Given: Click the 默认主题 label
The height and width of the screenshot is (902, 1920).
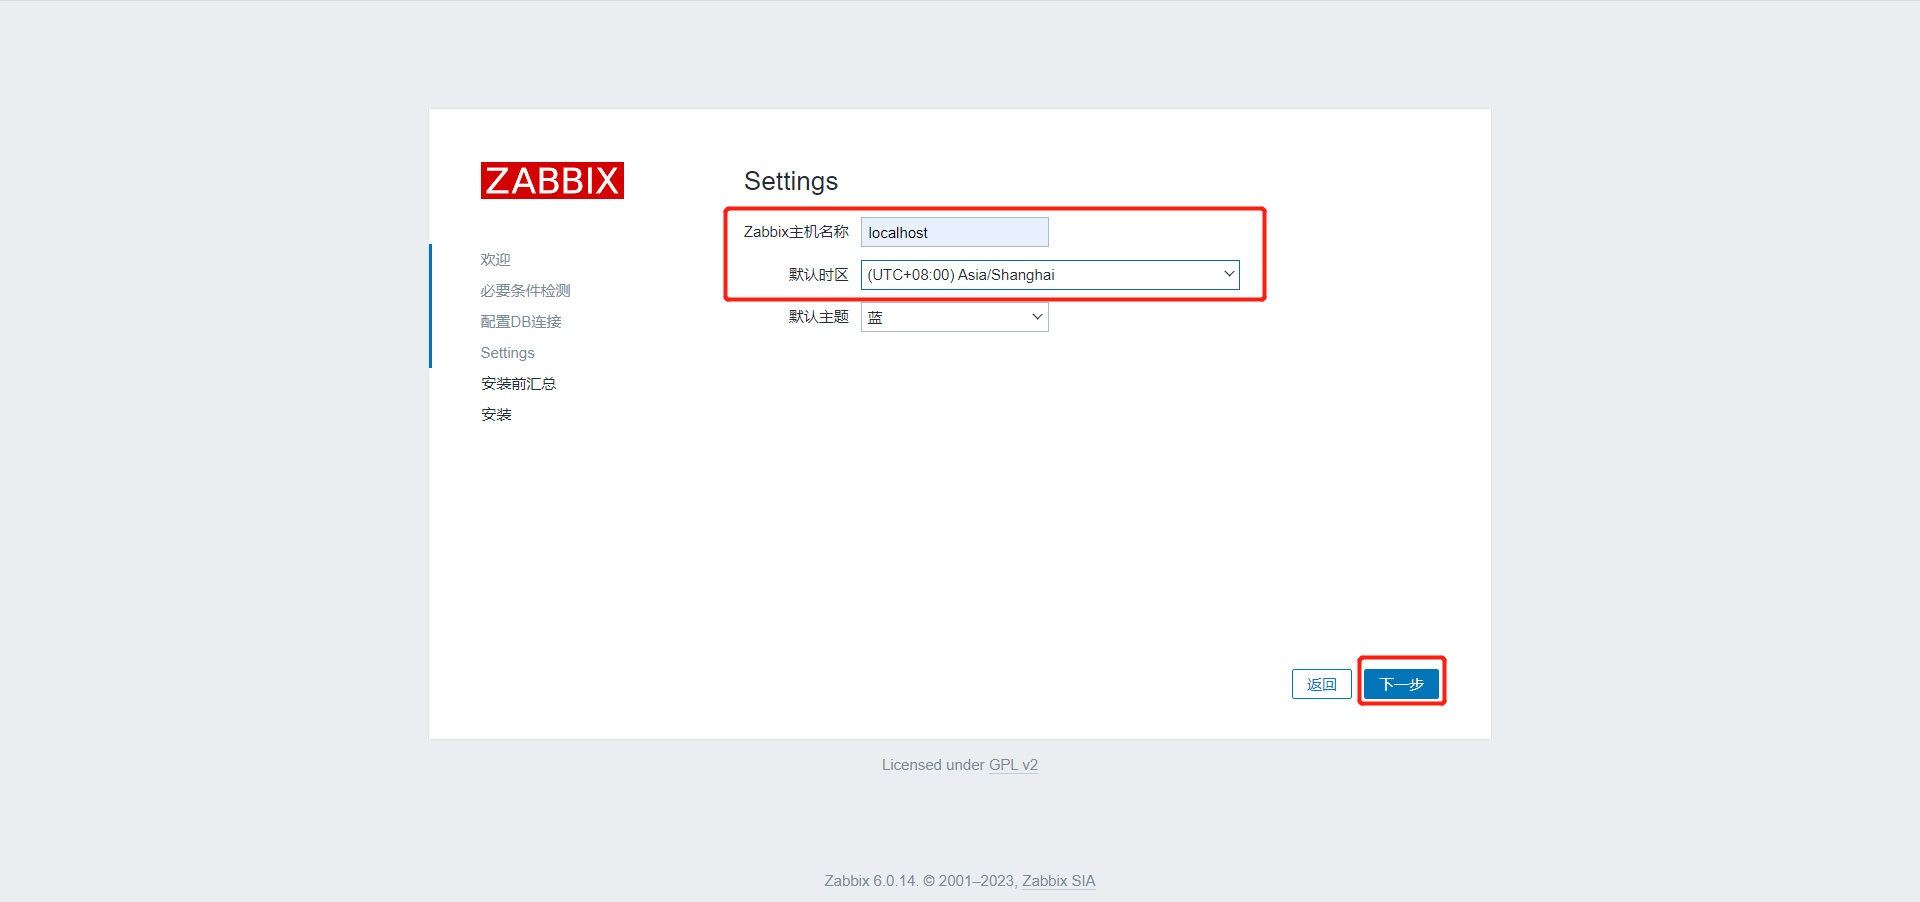Looking at the screenshot, I should (818, 317).
